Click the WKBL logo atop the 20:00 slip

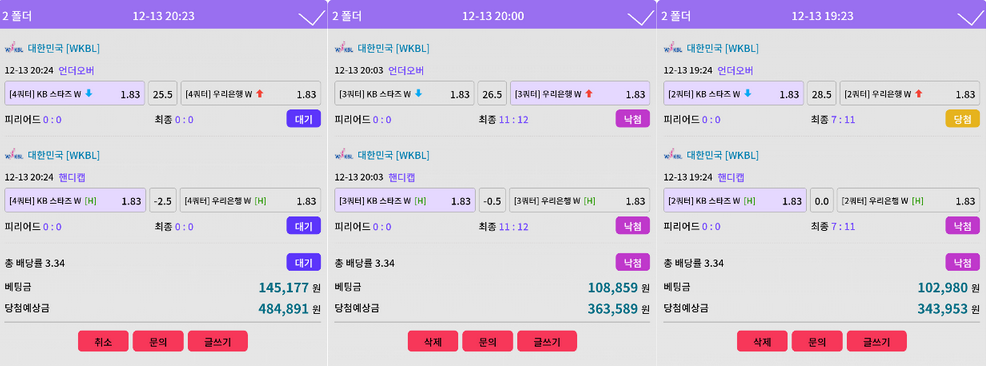click(344, 48)
